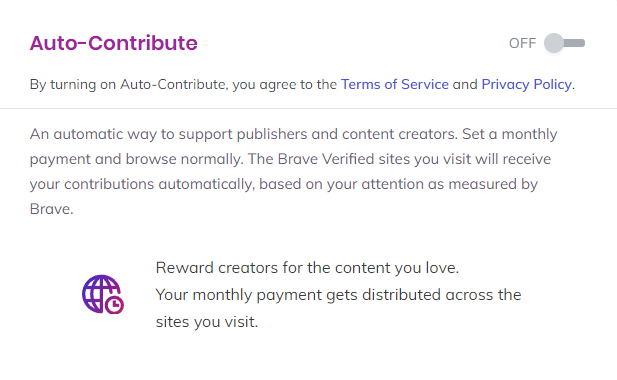
Task: Click the 'sites you visit.' text line
Action: click(x=207, y=322)
